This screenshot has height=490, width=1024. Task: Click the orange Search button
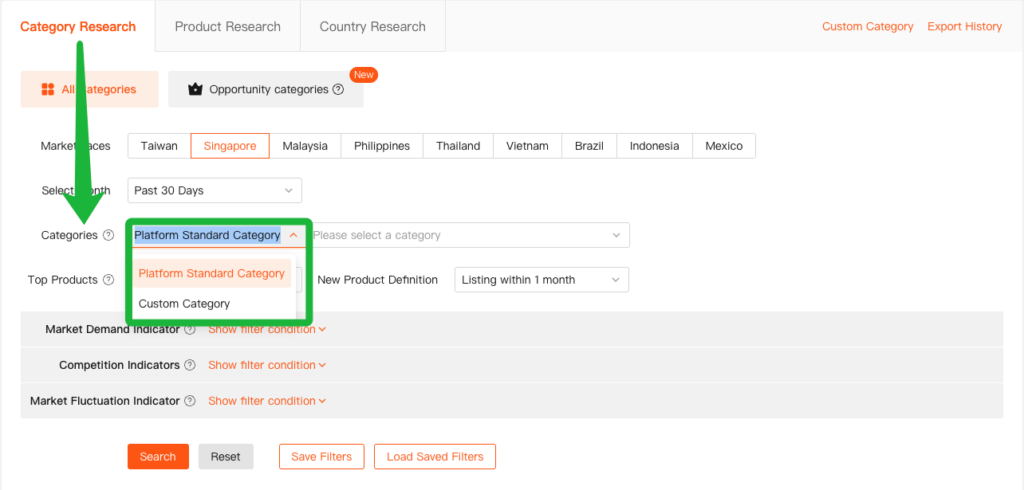click(x=158, y=457)
